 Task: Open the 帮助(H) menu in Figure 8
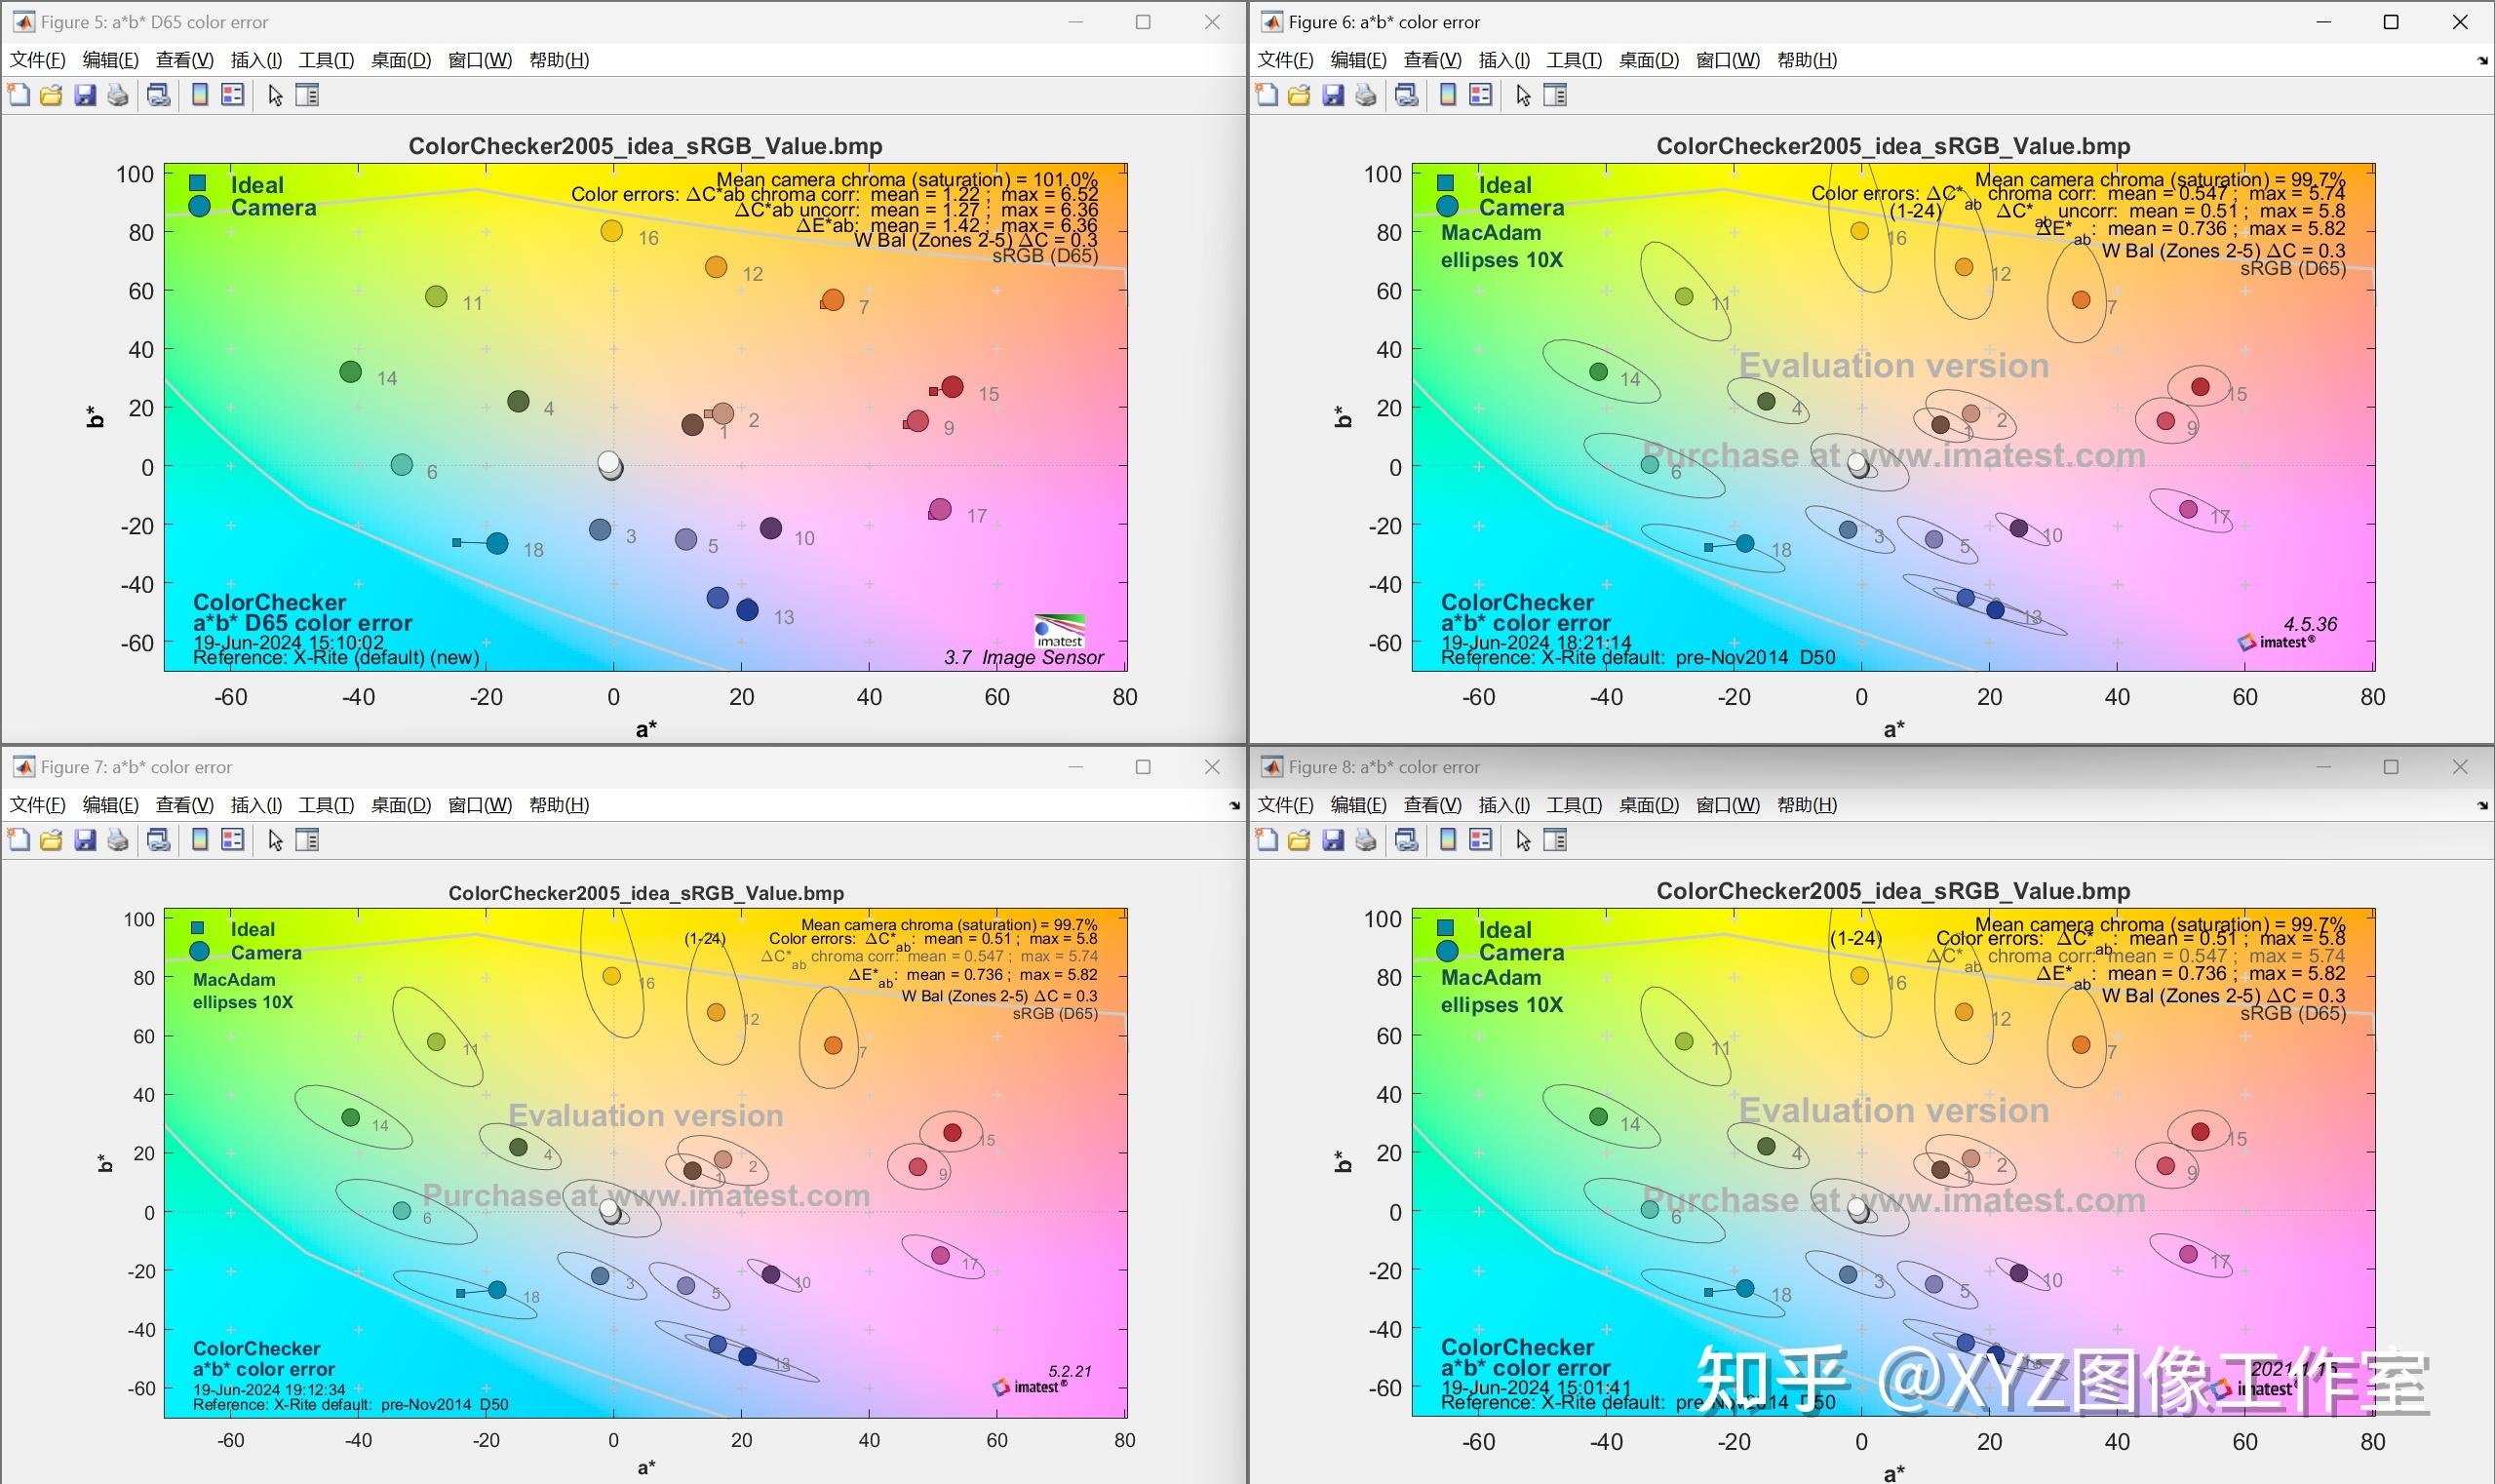coord(1806,805)
